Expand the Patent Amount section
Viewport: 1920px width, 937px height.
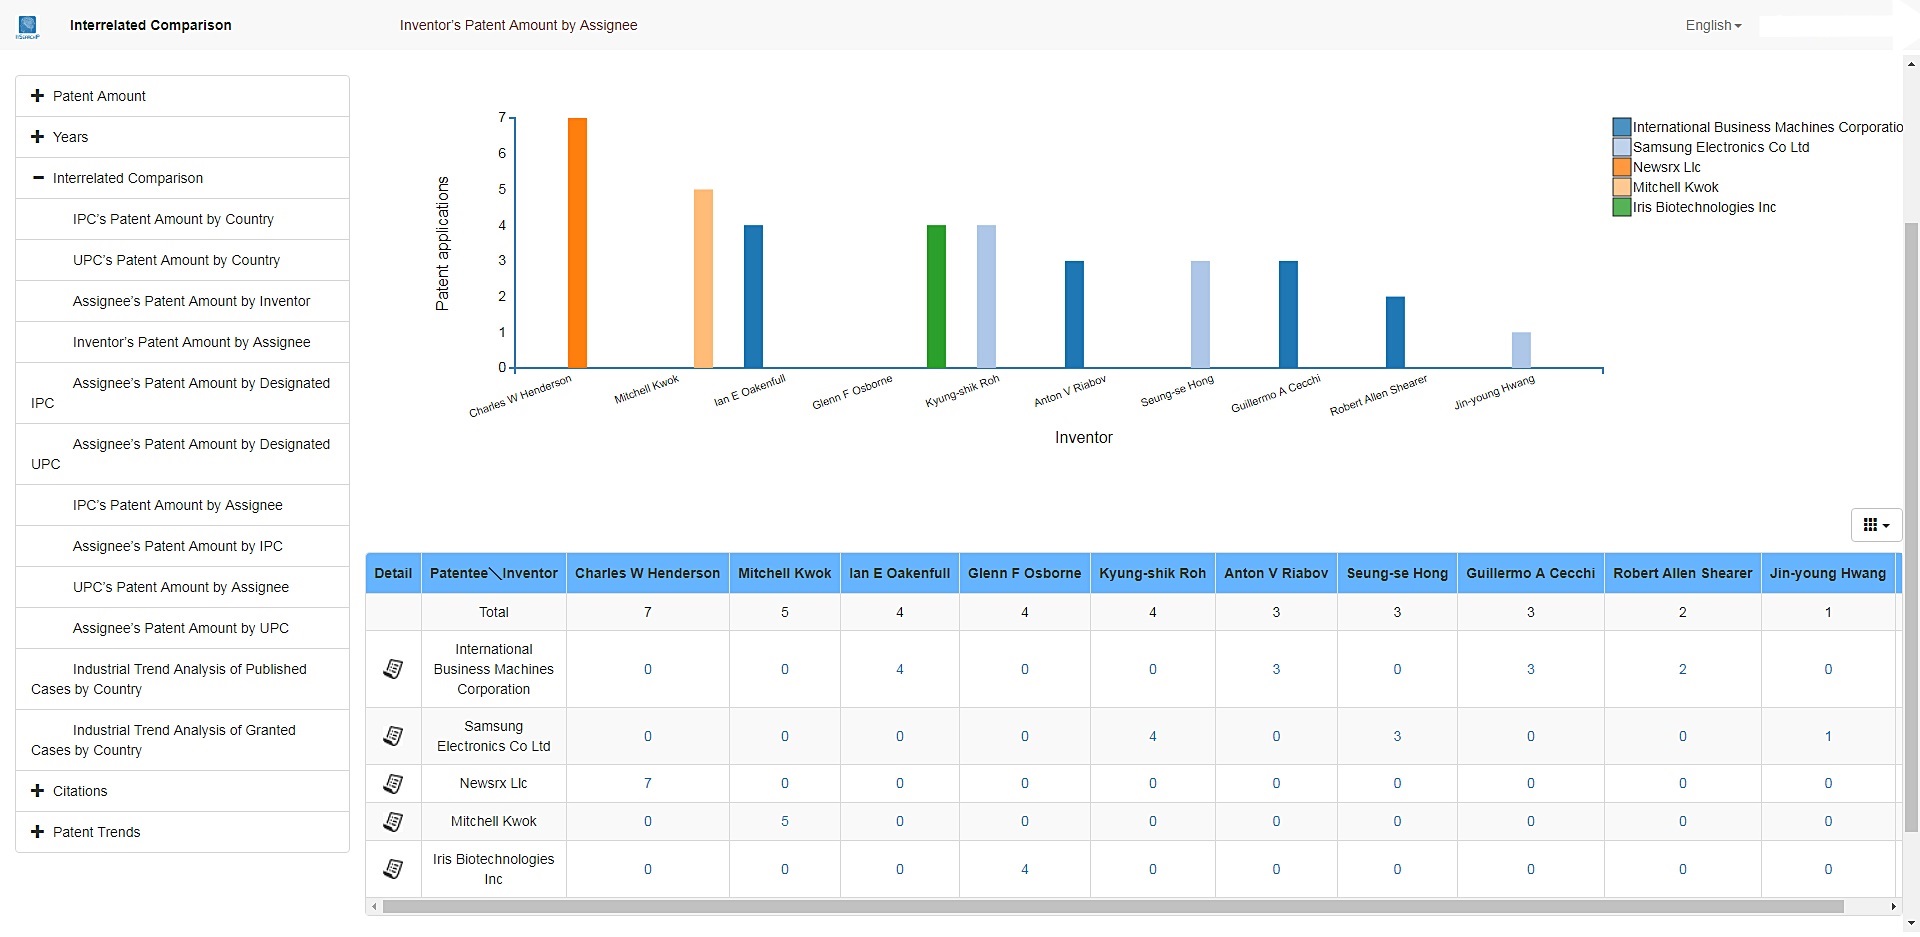(182, 96)
